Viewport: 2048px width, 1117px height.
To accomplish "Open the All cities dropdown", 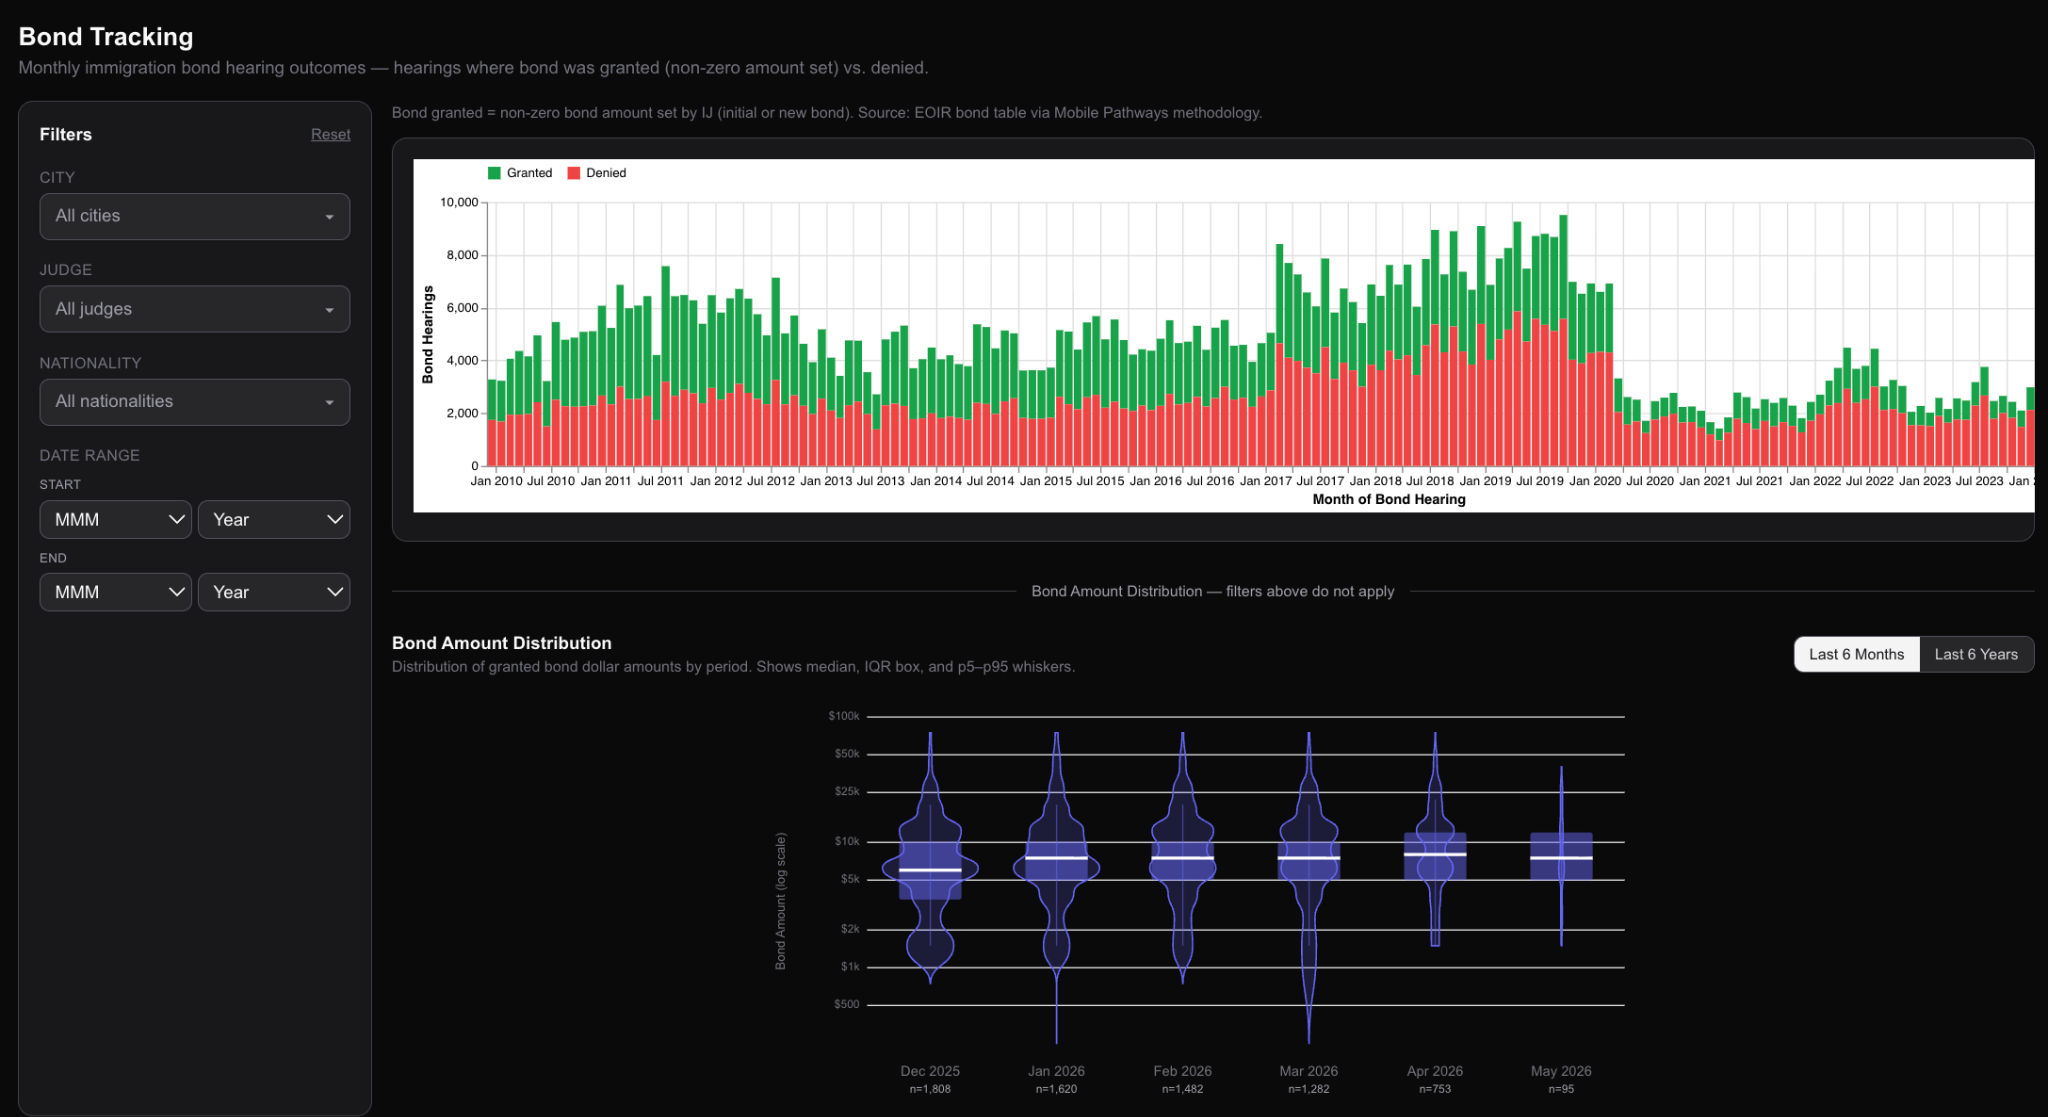I will [x=194, y=216].
